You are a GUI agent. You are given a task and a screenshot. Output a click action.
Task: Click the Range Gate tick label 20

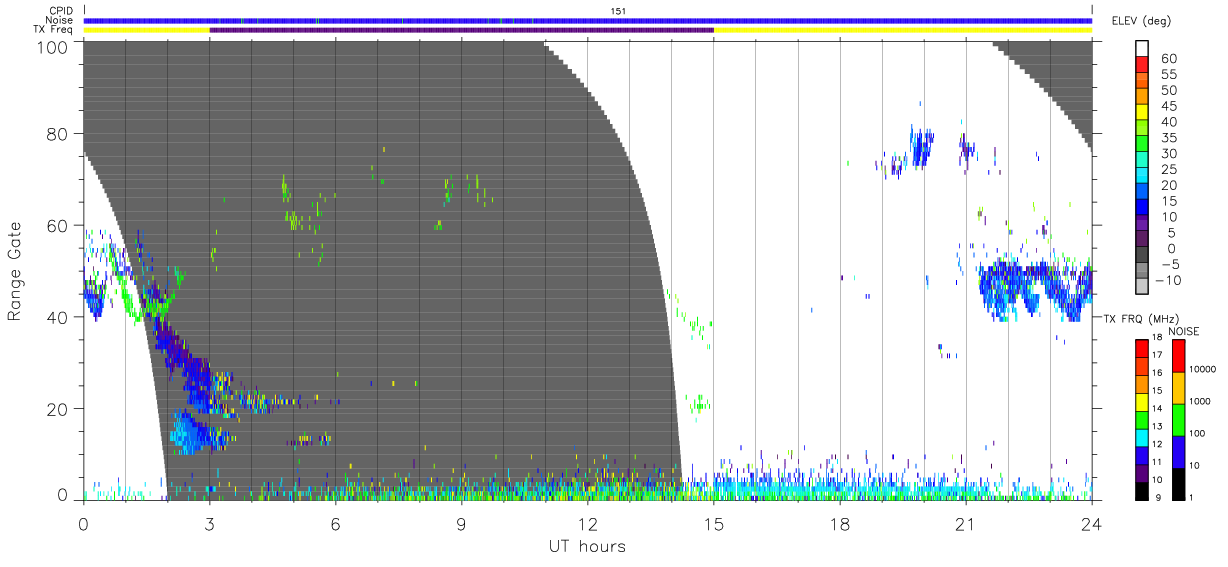pyautogui.click(x=58, y=409)
